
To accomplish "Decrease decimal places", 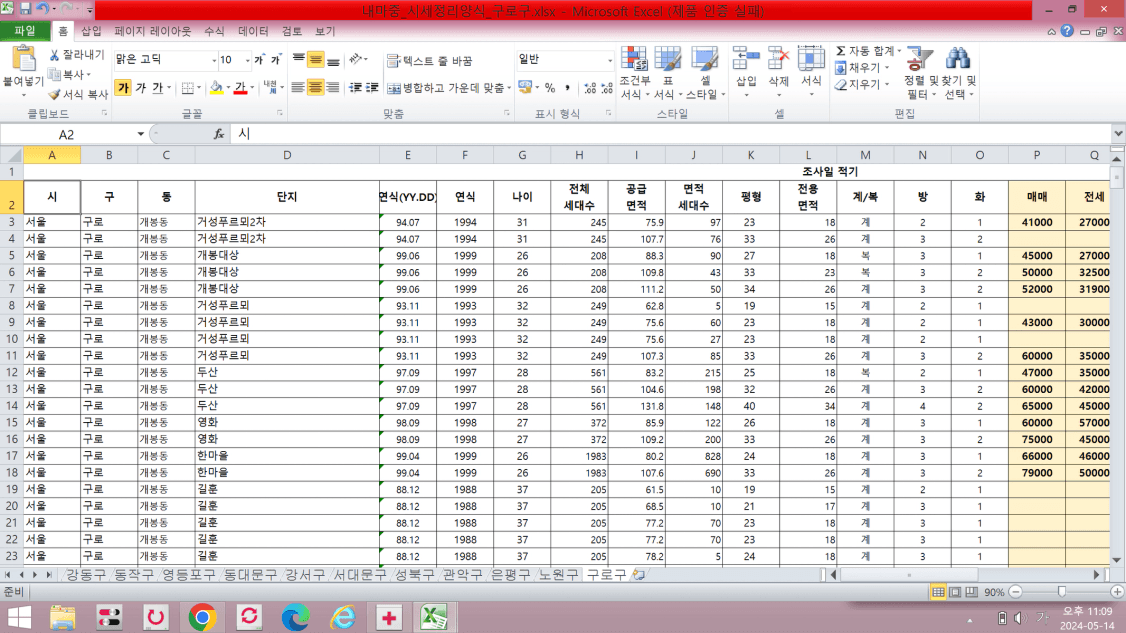I will tap(608, 88).
